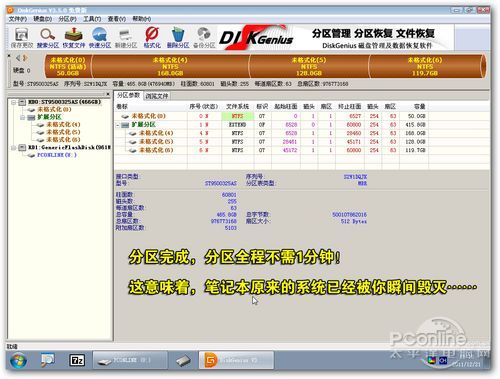Collapse the HD0:ST9500325AS tree node

(14, 102)
